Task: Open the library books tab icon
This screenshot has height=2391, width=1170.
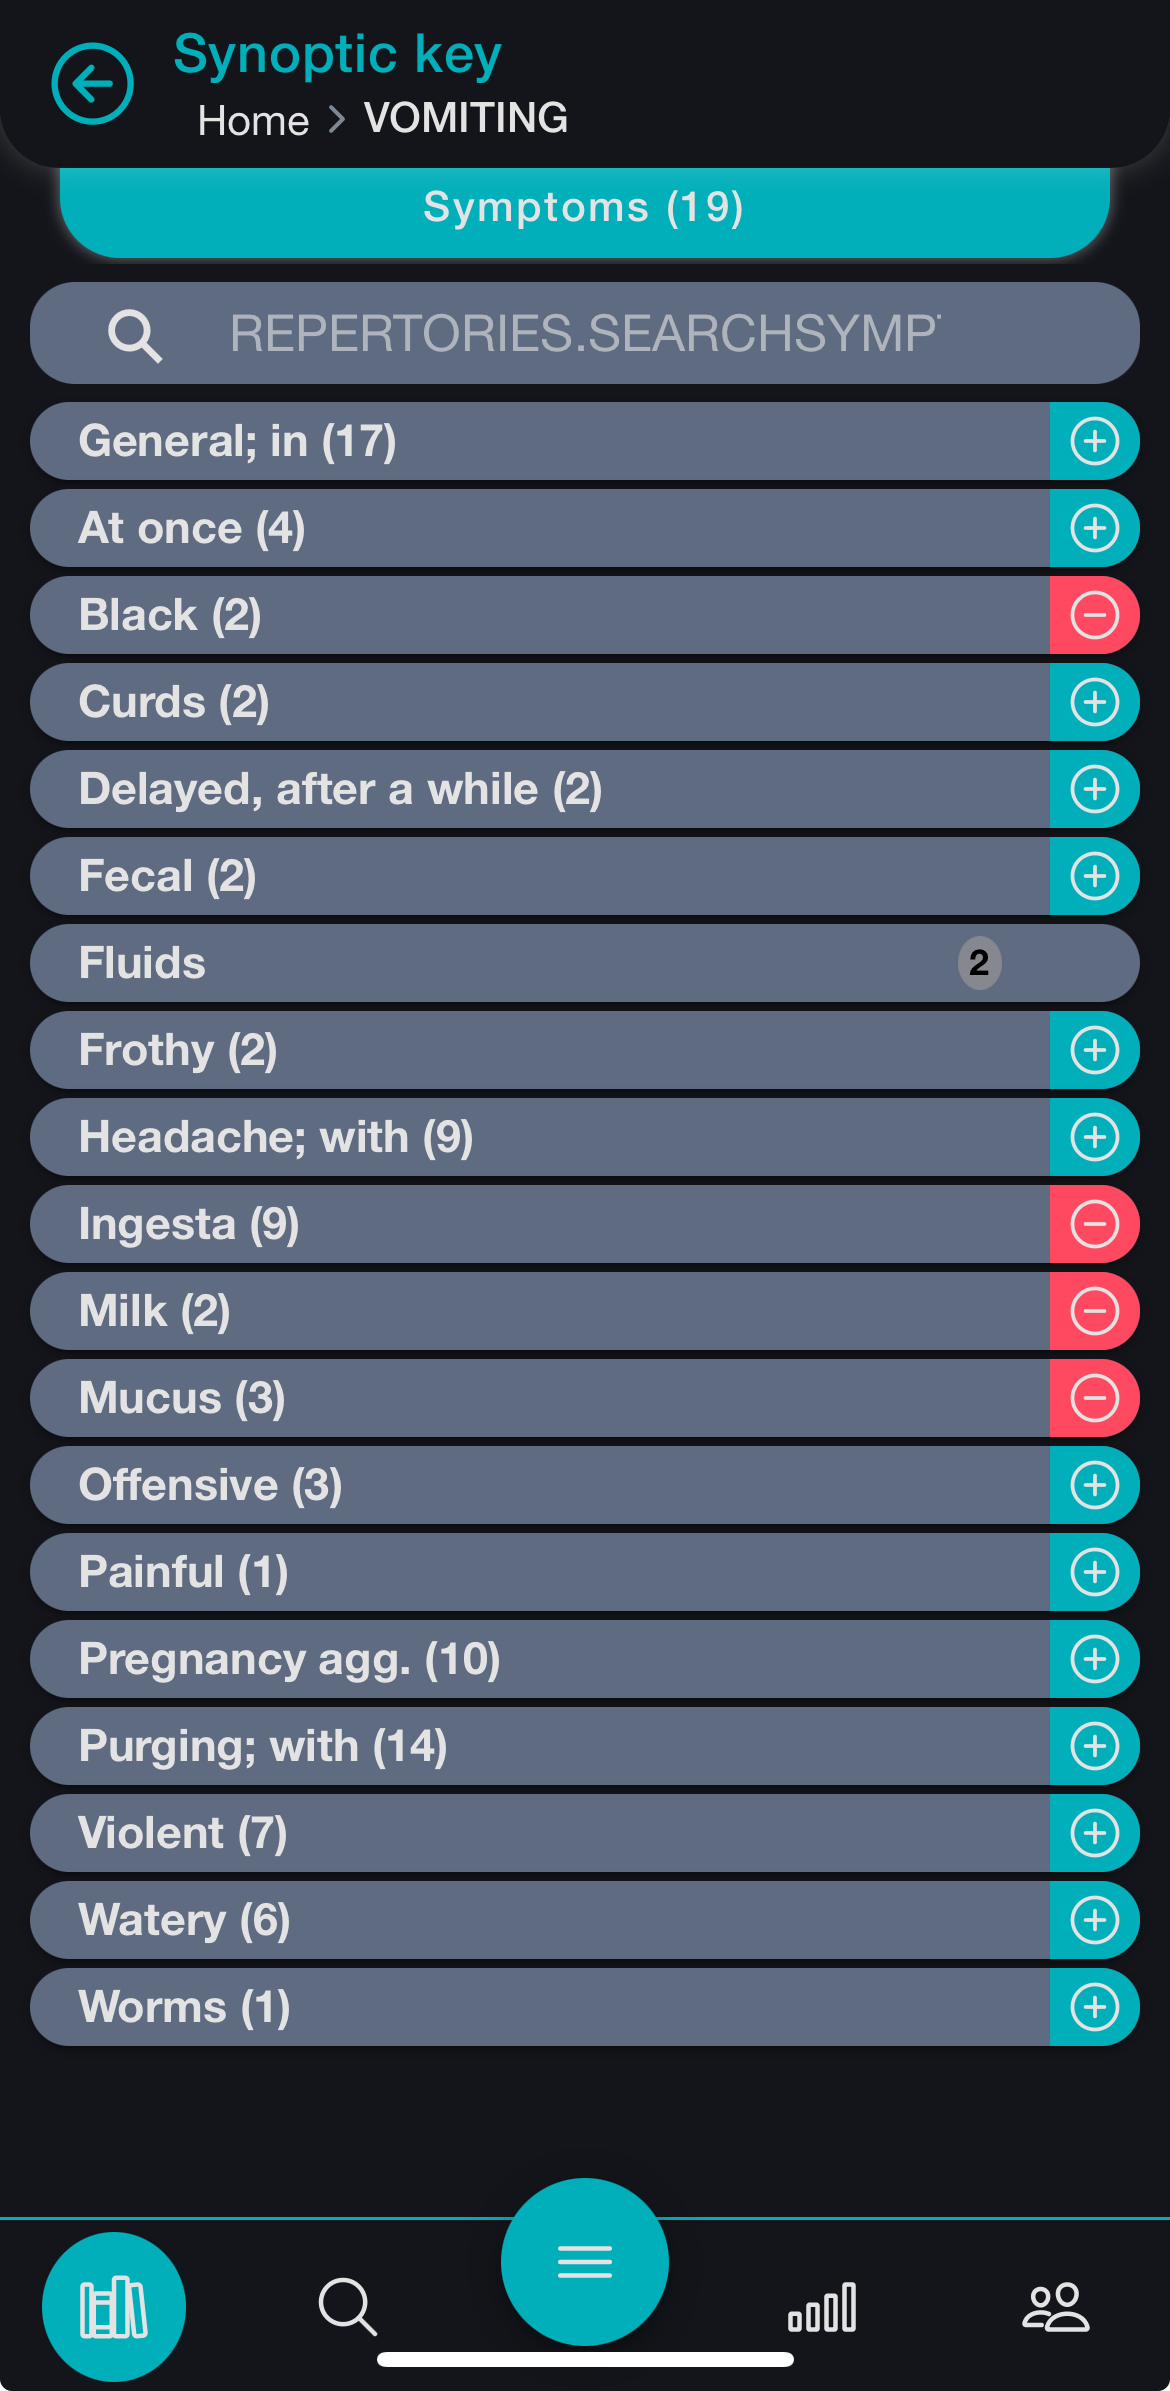Action: click(x=114, y=2306)
